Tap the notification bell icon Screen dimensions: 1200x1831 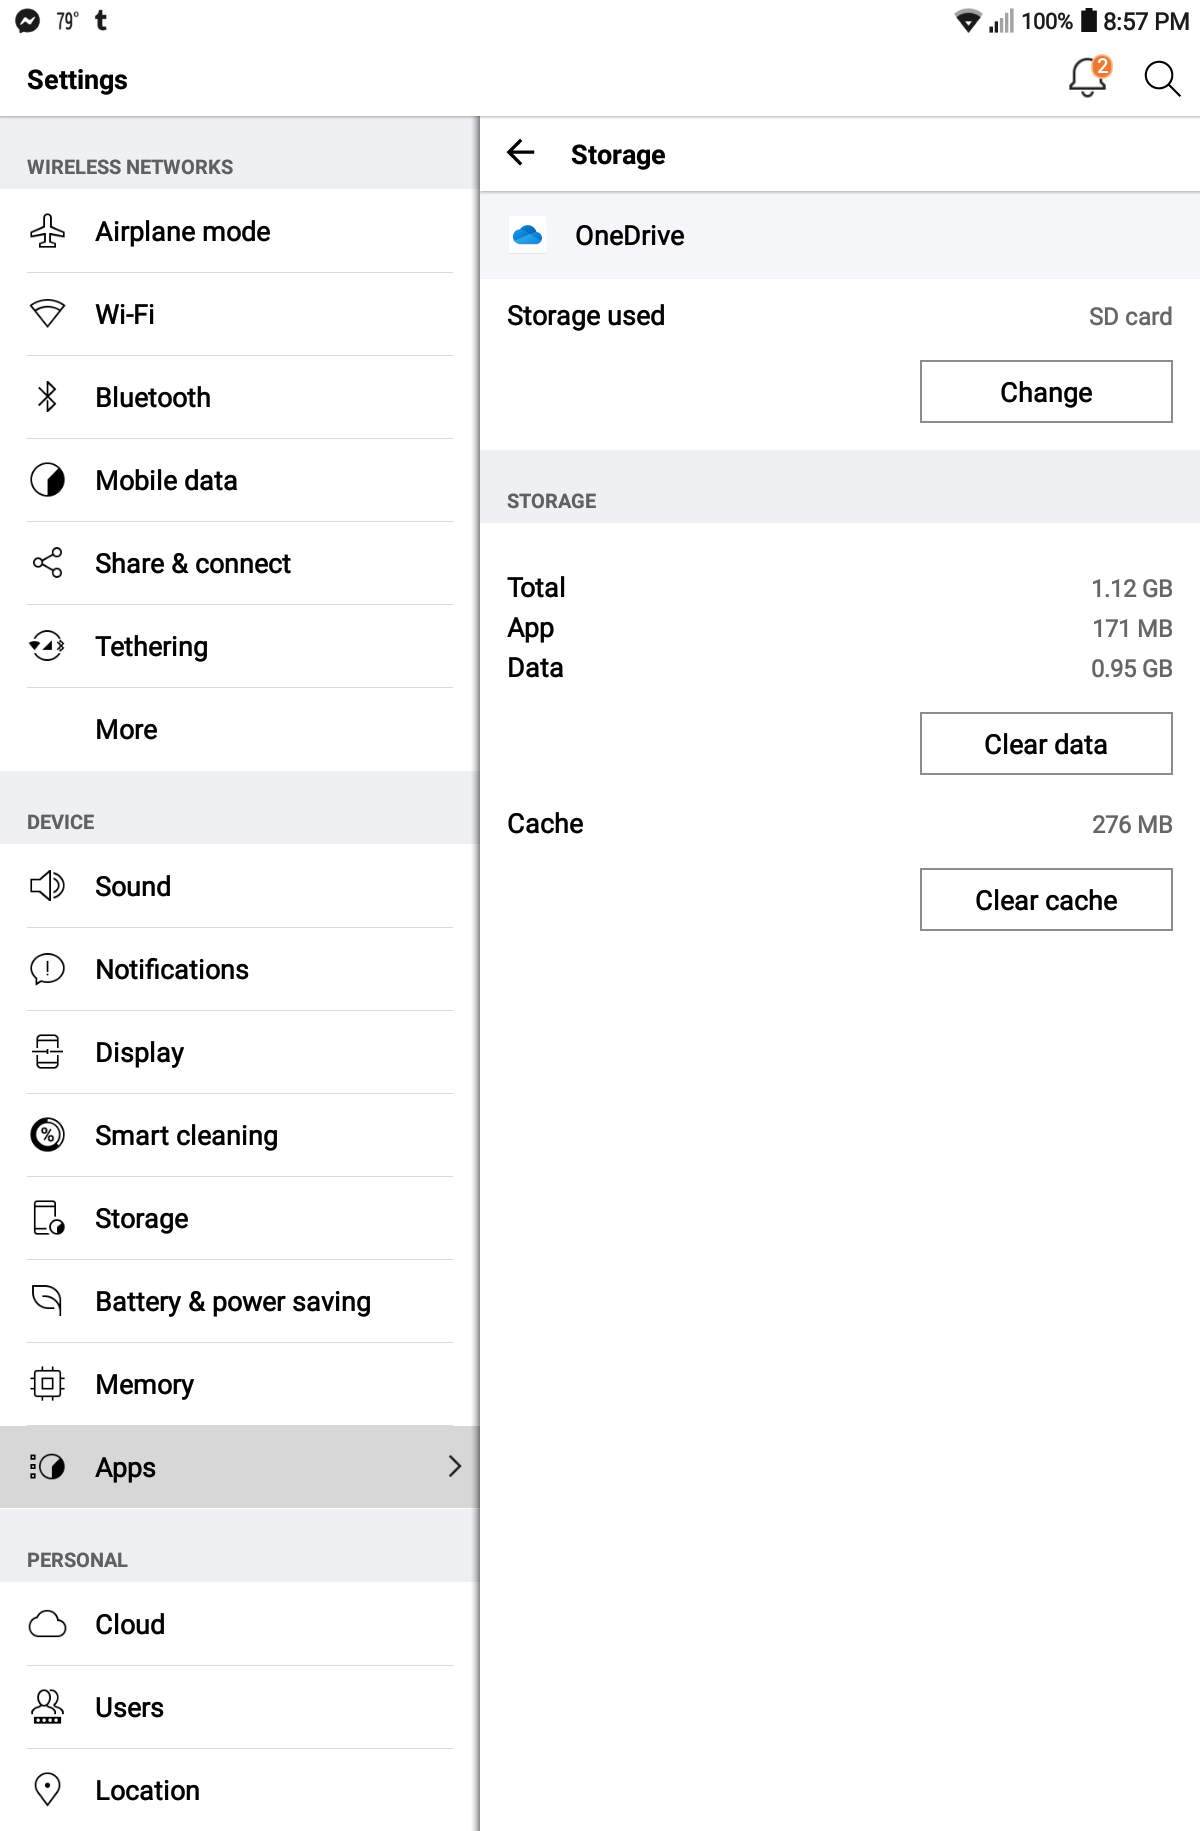pyautogui.click(x=1087, y=77)
